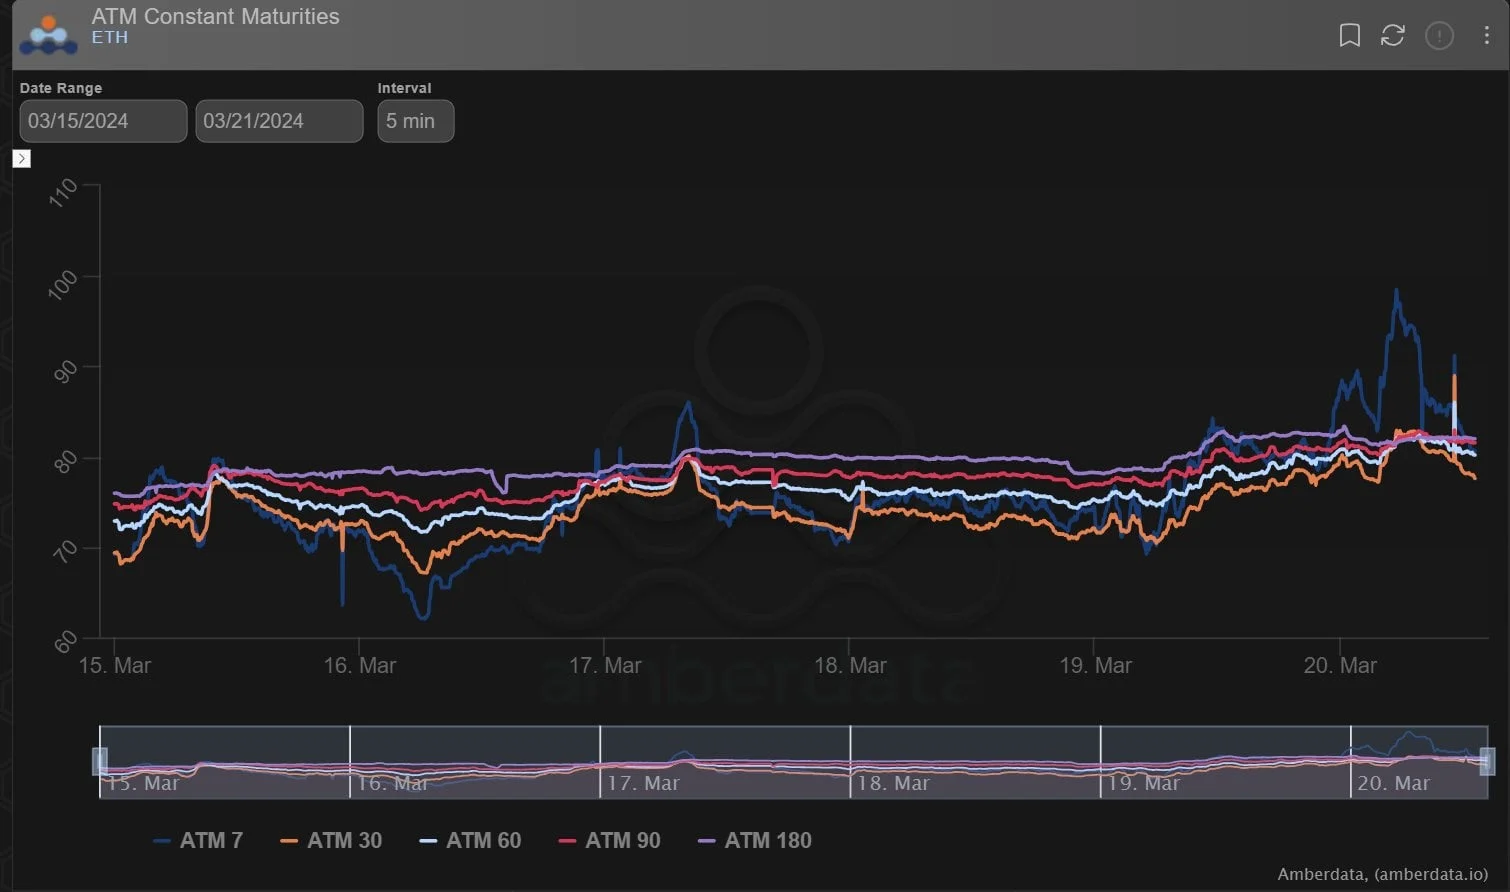Toggle ATM 60 series in legend
Viewport: 1510px width, 892px height.
coord(470,841)
